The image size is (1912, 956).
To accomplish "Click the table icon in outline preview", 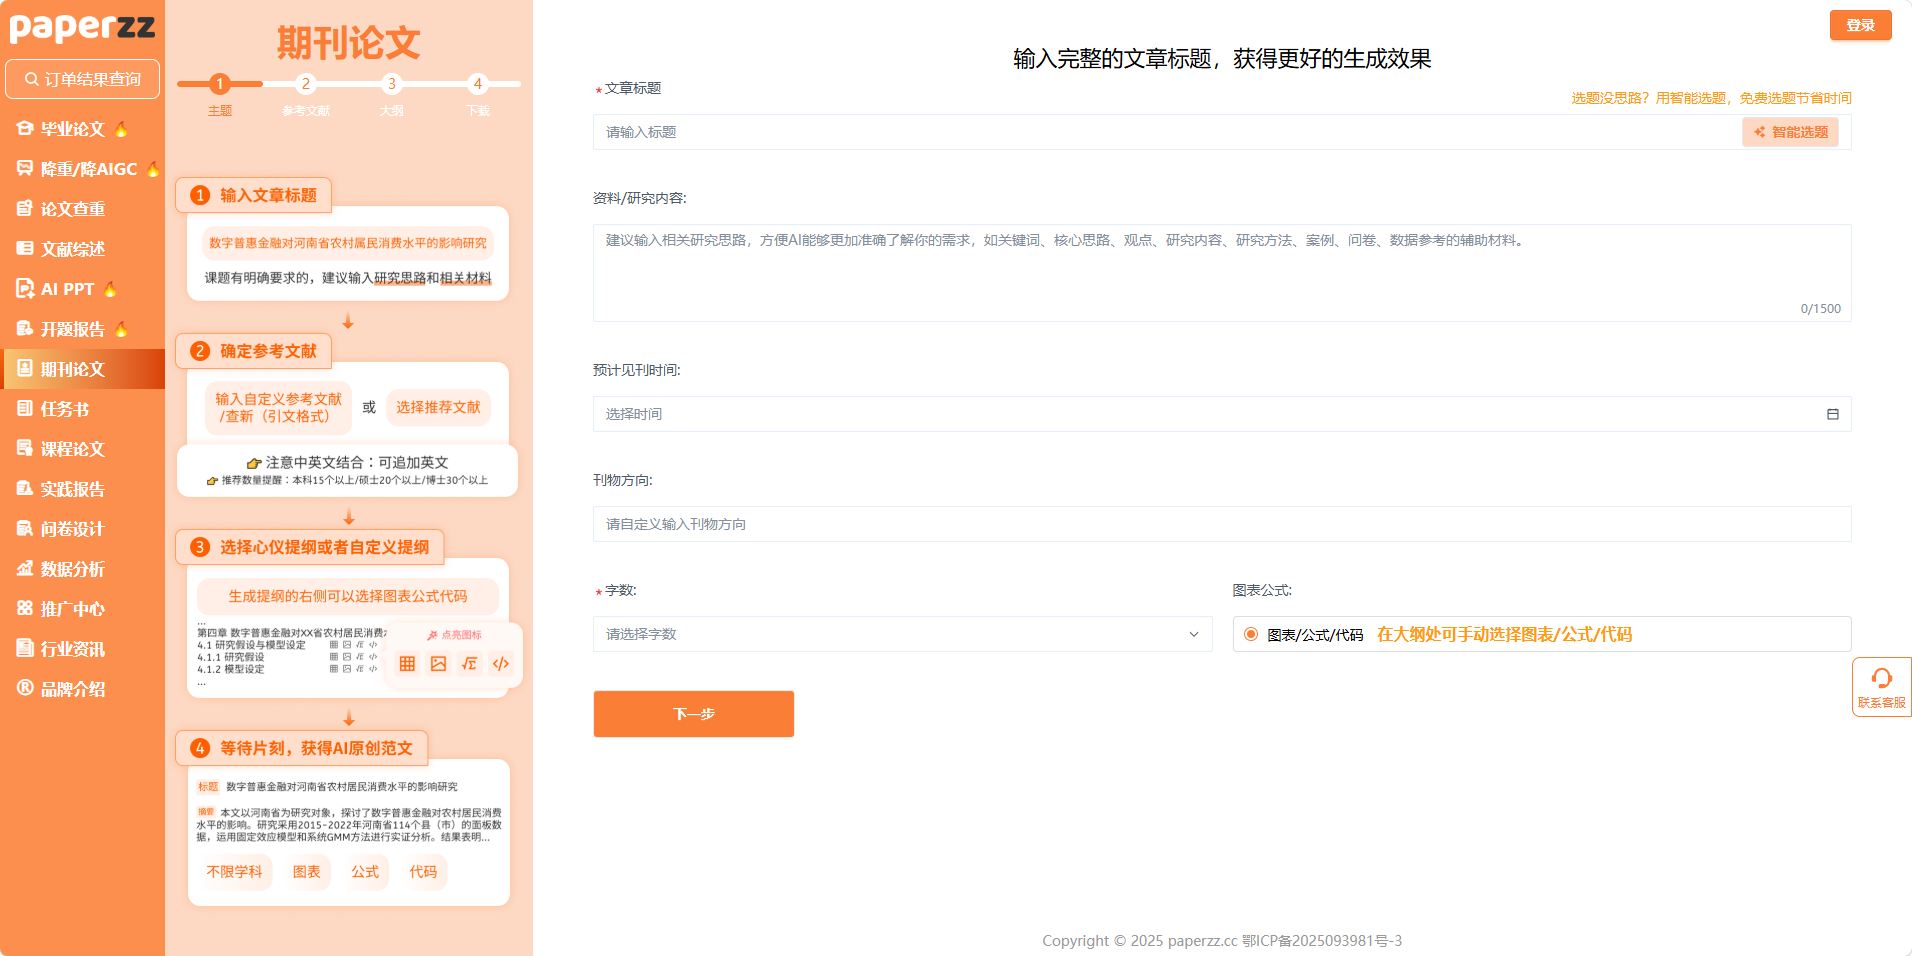I will point(407,664).
